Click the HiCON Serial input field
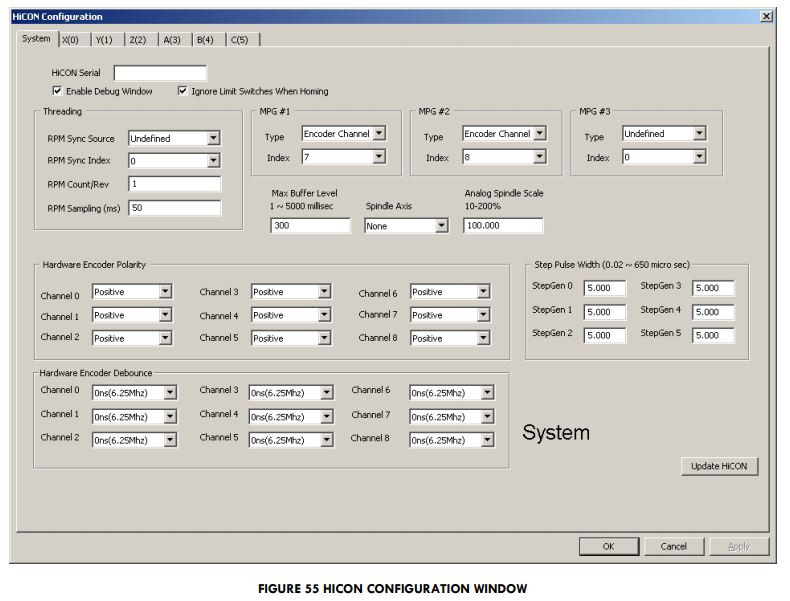The height and width of the screenshot is (601, 790). click(x=160, y=73)
